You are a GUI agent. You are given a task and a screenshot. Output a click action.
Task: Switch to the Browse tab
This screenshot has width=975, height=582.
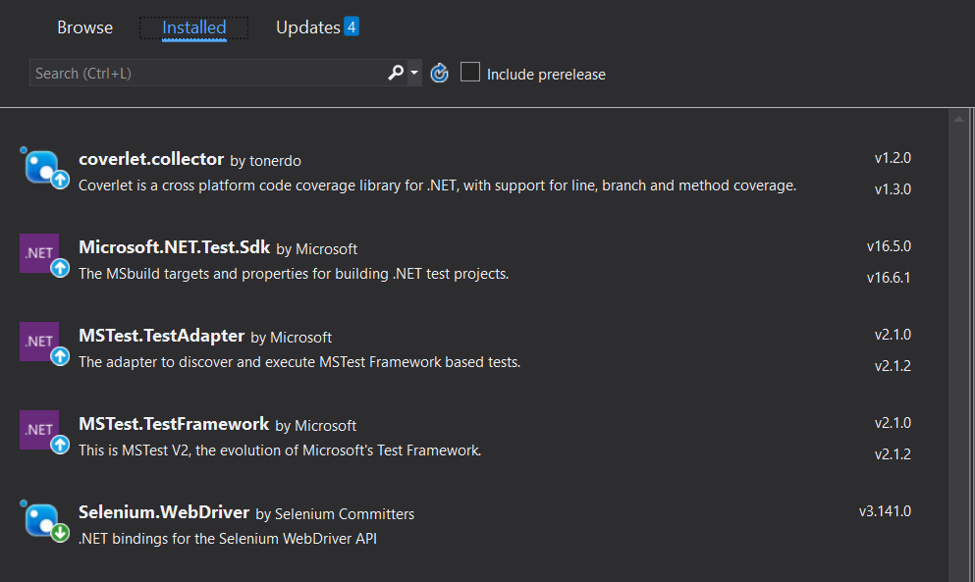tap(85, 28)
